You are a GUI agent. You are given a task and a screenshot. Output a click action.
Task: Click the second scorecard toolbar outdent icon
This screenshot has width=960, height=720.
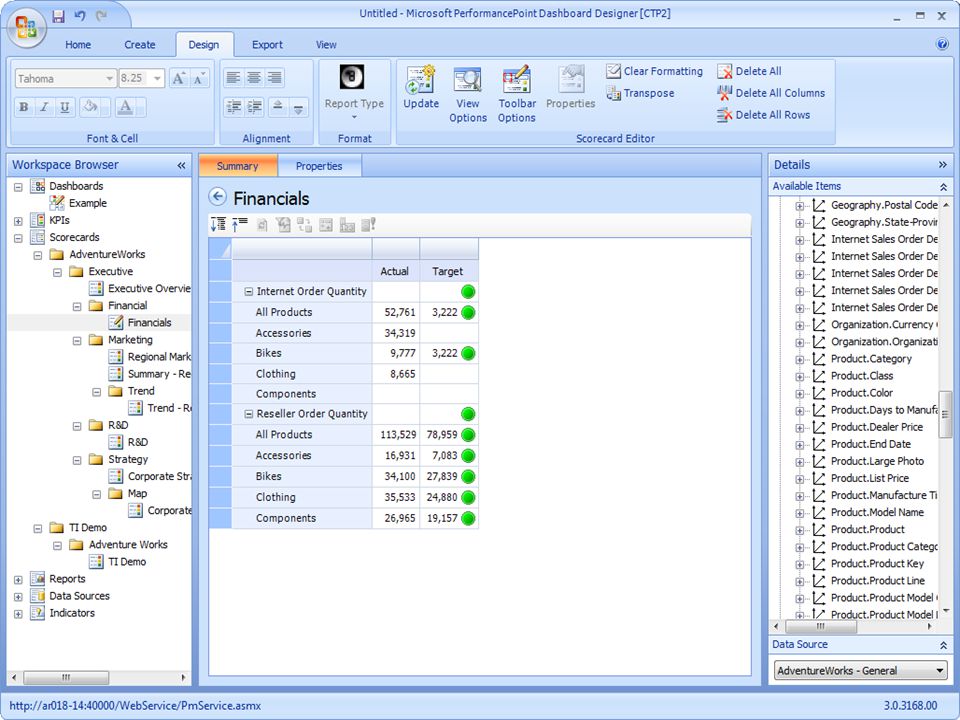coord(239,225)
